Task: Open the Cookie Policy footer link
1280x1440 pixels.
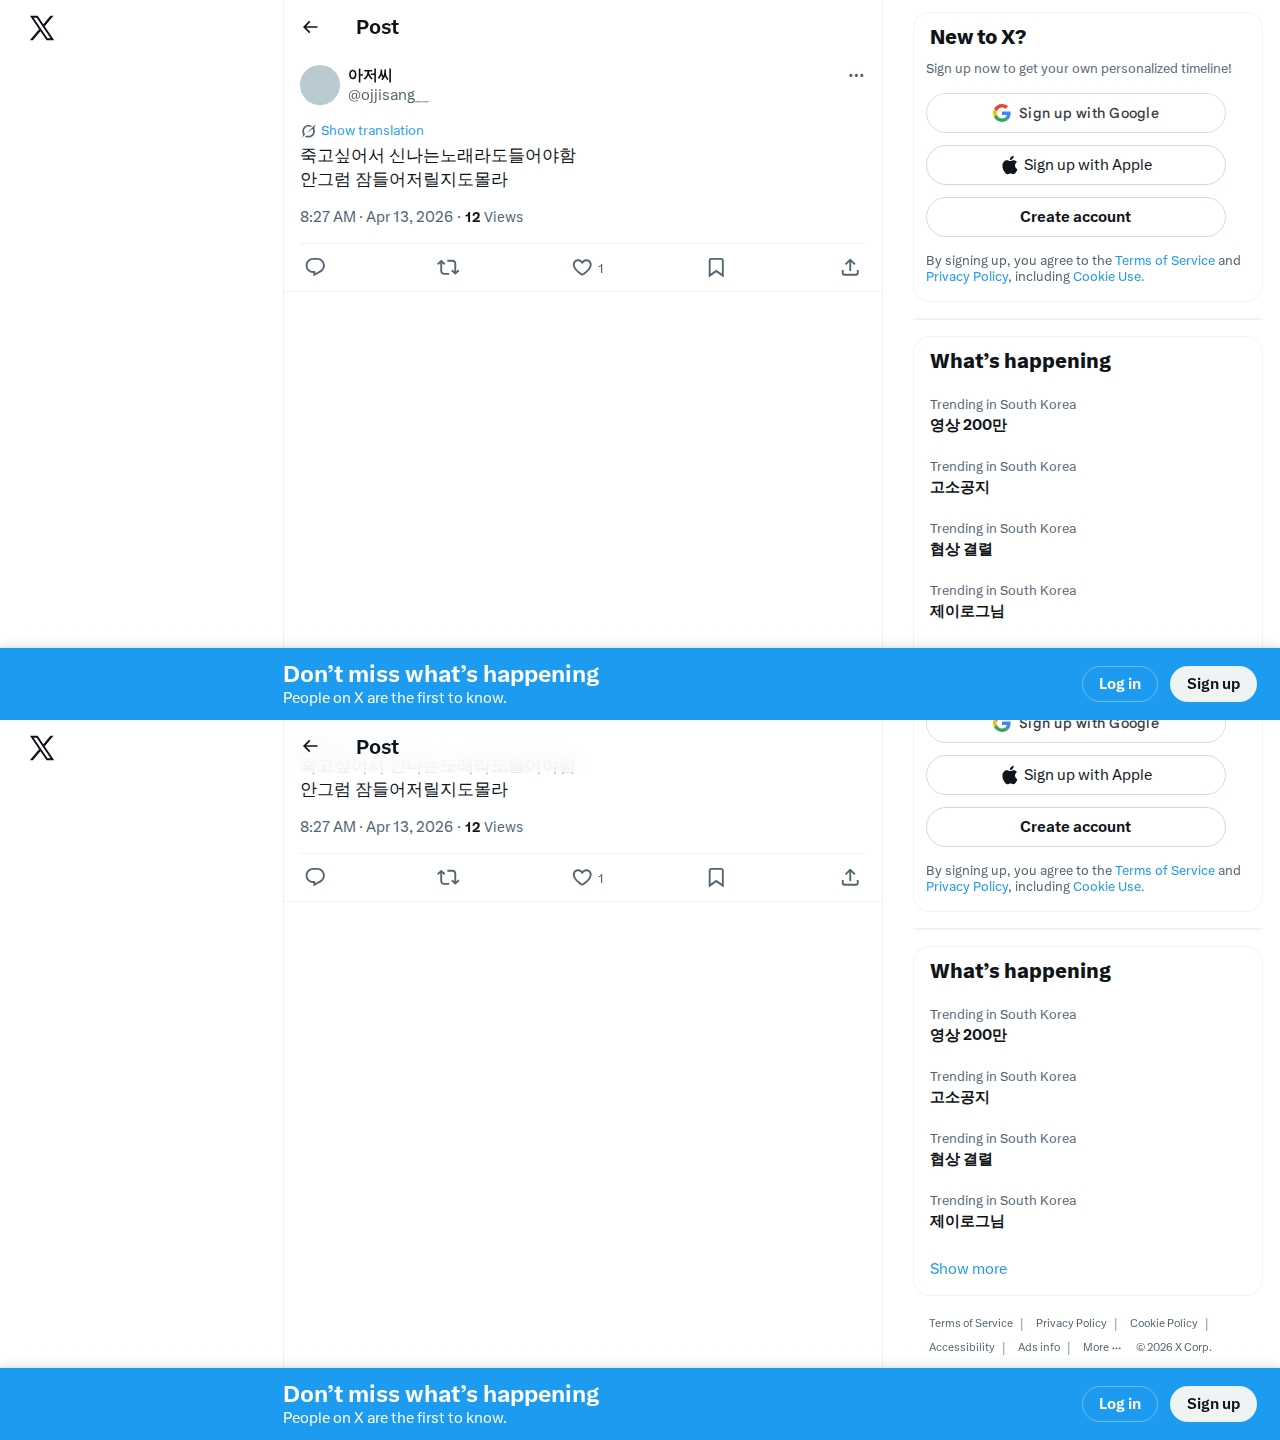Action: click(1163, 1323)
